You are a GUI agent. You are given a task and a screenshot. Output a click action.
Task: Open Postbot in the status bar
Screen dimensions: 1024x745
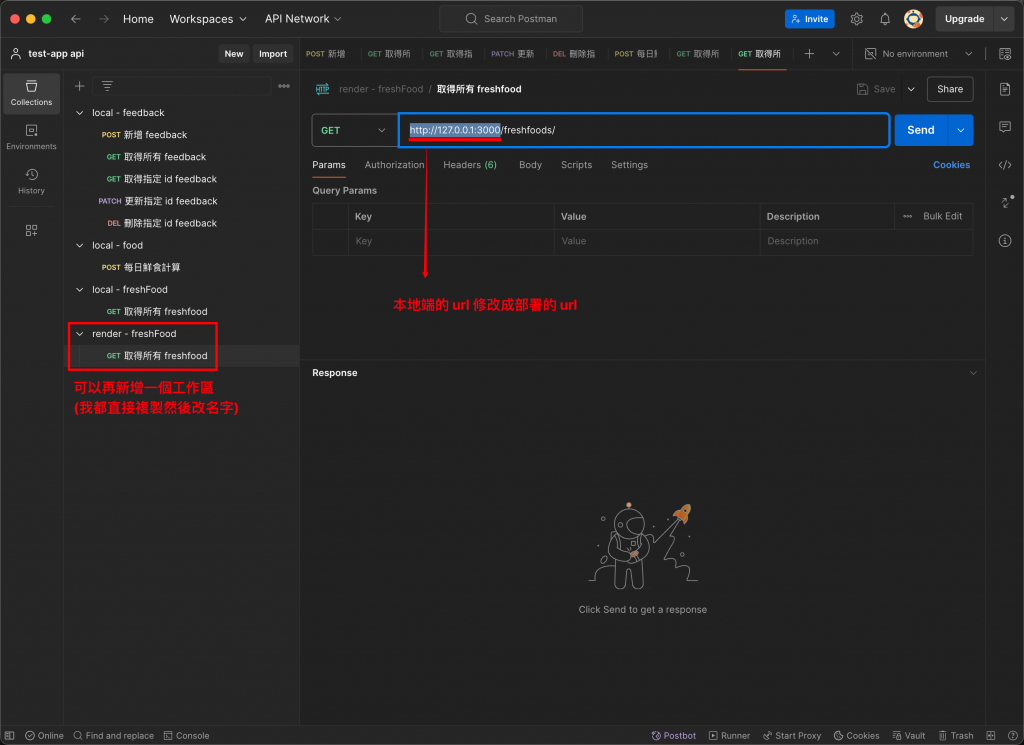(x=673, y=735)
